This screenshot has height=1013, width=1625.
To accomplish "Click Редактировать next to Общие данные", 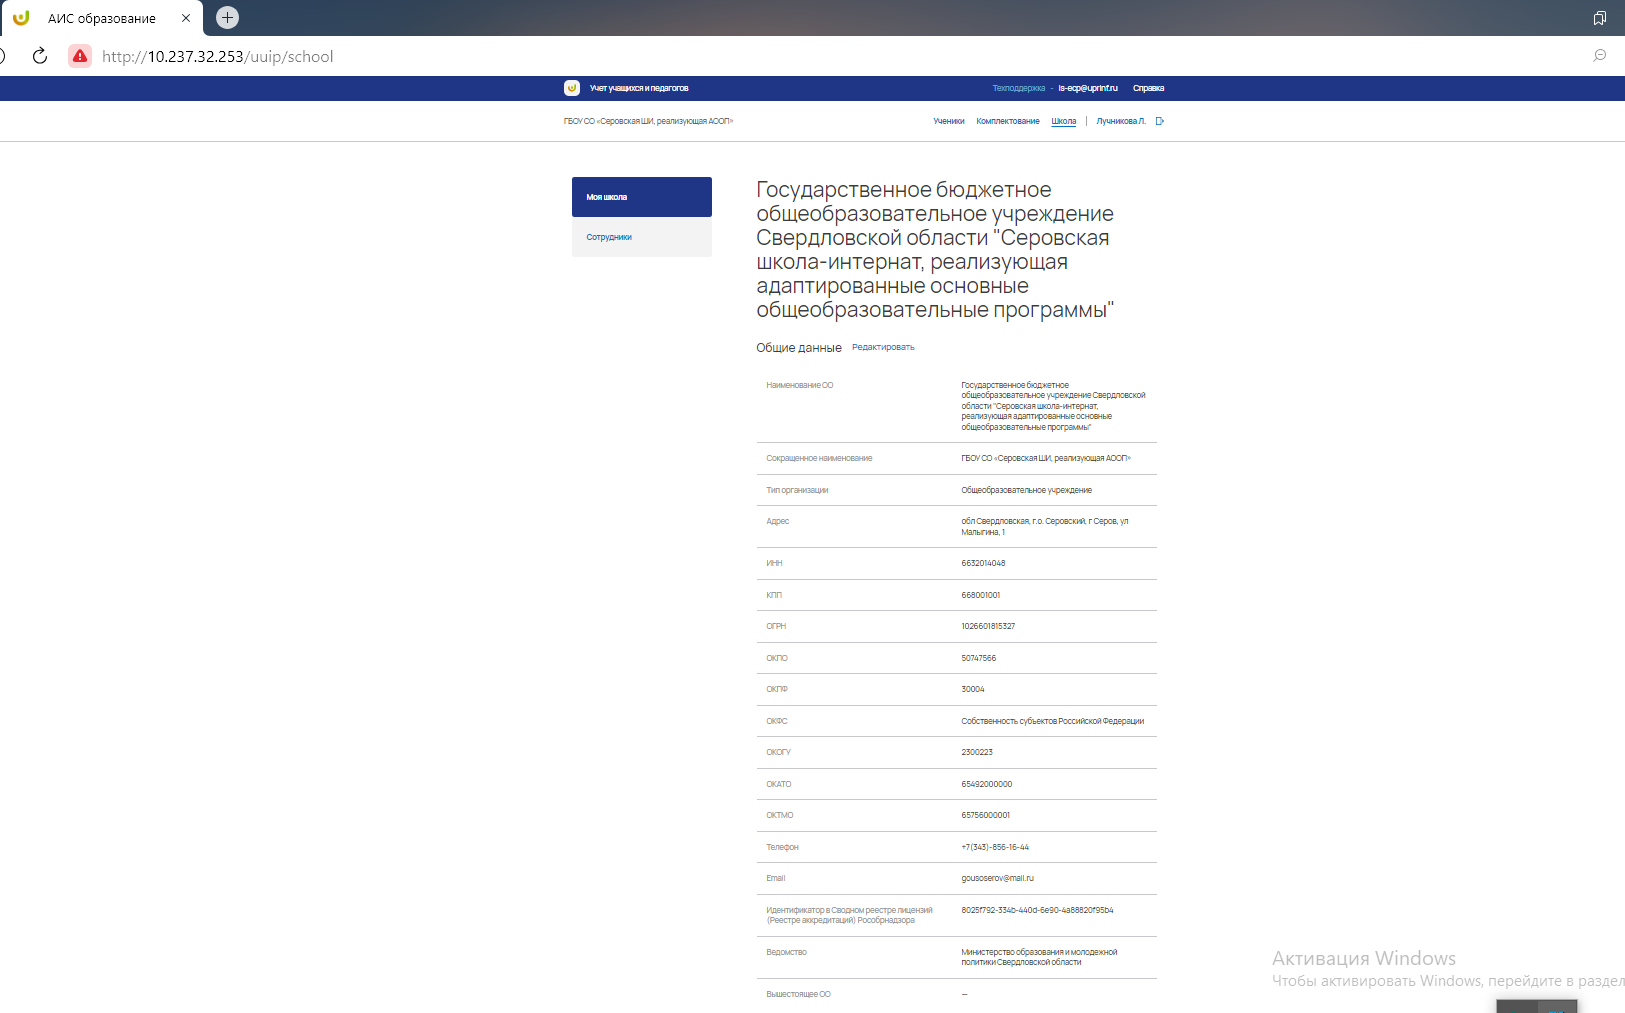I will click(x=883, y=347).
